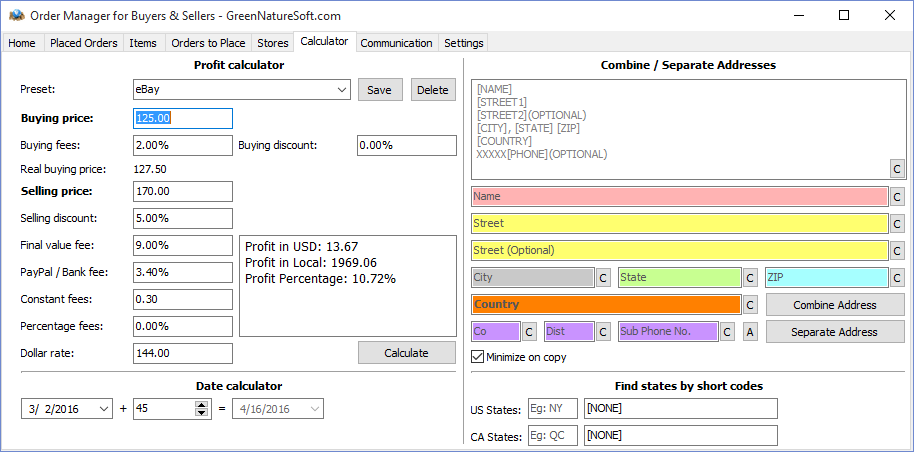The height and width of the screenshot is (452, 914).
Task: Click the C button beside the State field
Action: tap(751, 278)
